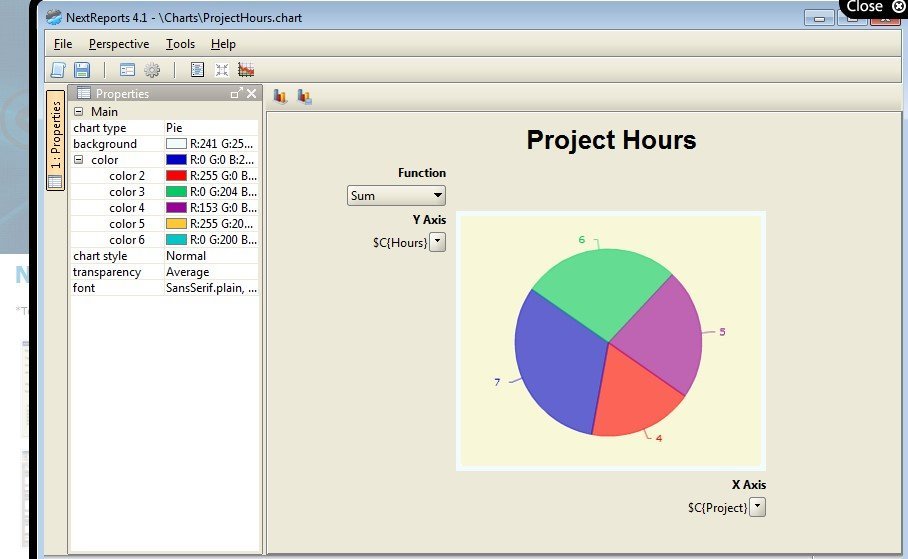Click the Save floppy disk icon
The height and width of the screenshot is (559, 908).
(82, 70)
